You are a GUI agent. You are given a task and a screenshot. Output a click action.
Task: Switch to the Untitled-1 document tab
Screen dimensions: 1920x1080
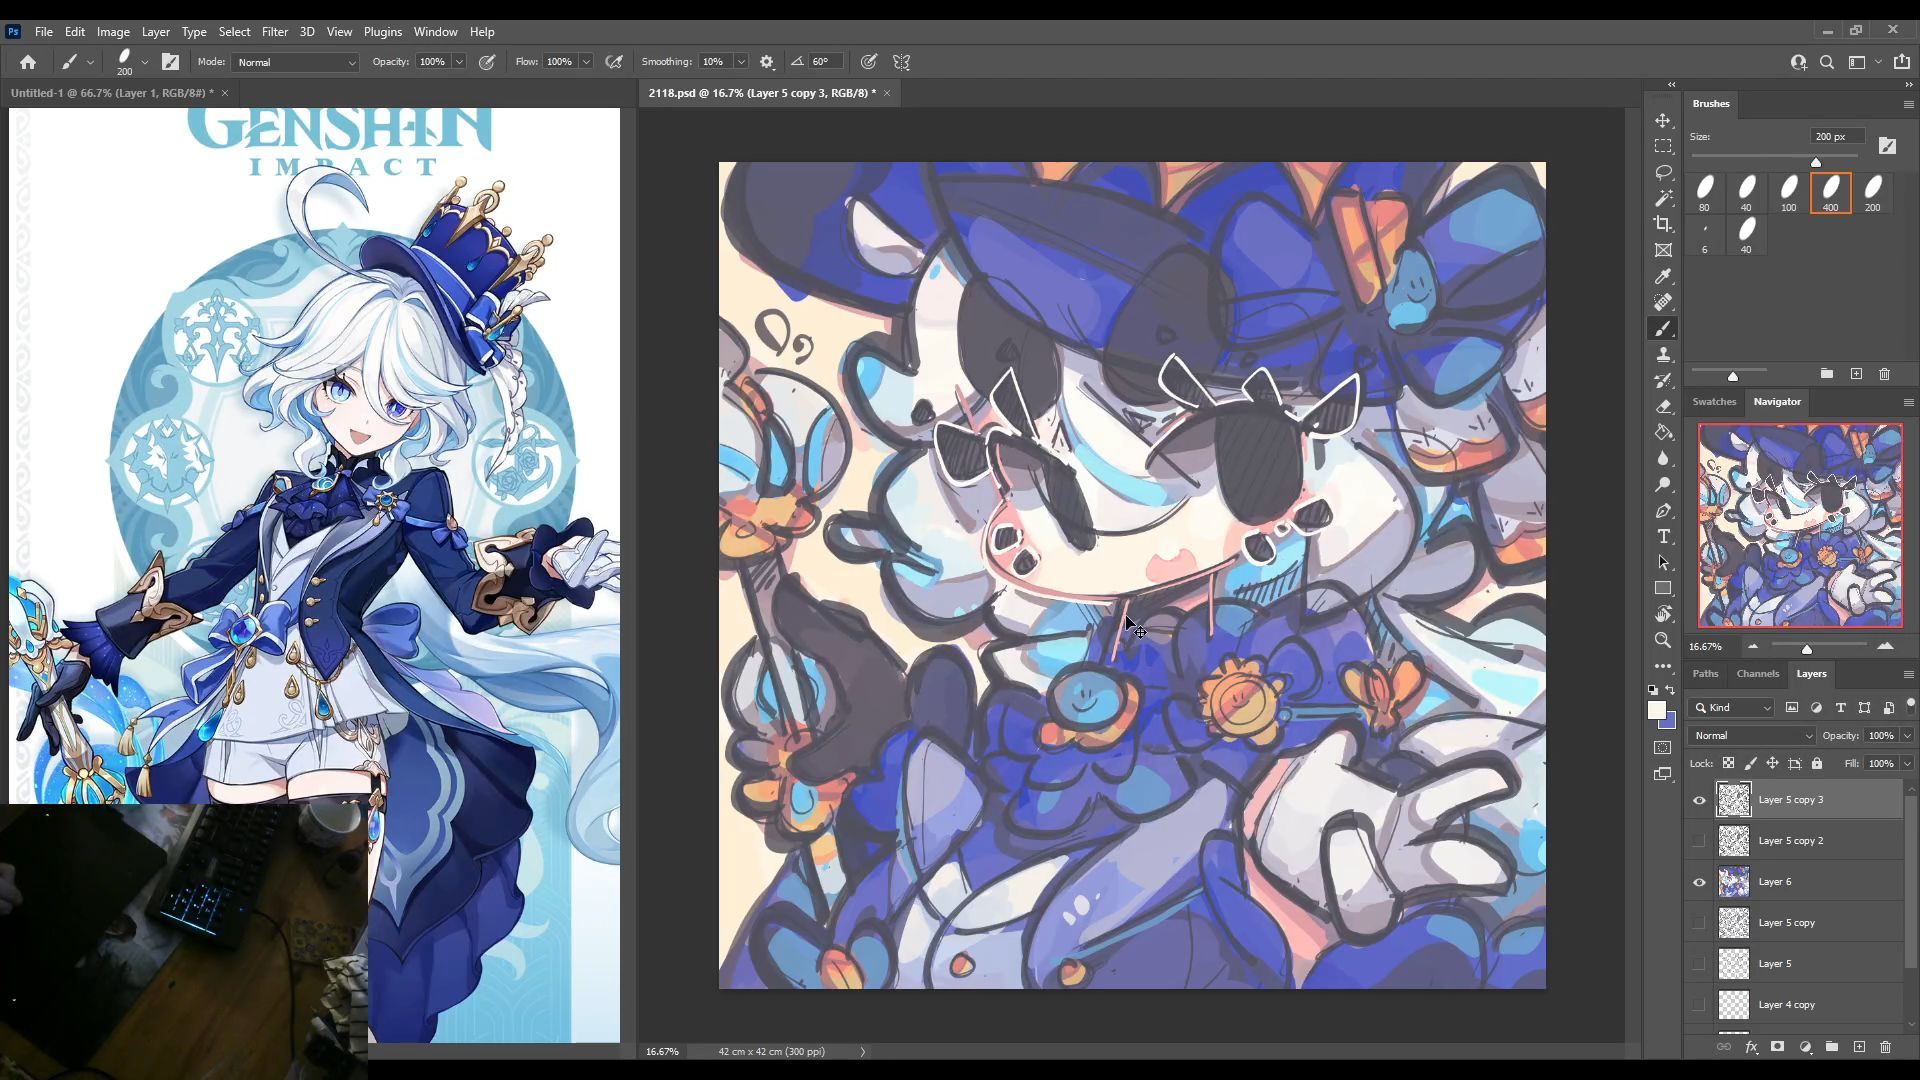pyautogui.click(x=111, y=93)
